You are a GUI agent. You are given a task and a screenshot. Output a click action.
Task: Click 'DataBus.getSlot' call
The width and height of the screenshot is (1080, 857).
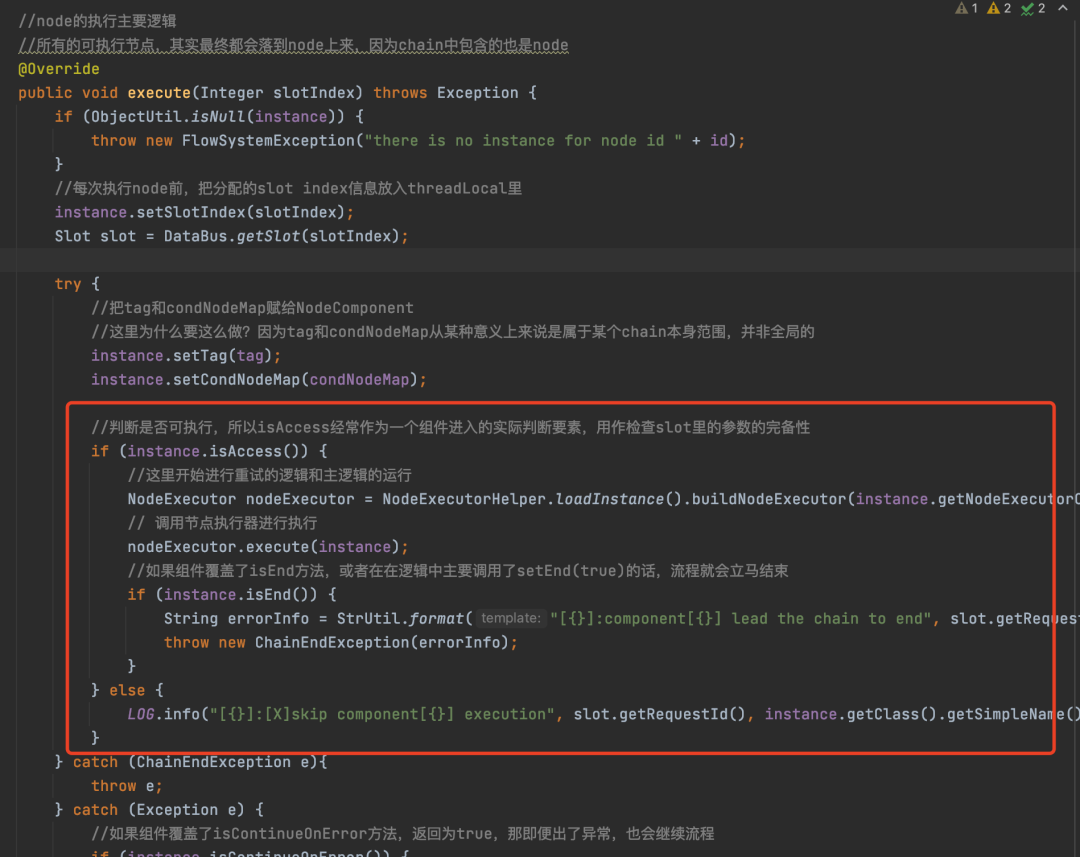click(x=231, y=236)
